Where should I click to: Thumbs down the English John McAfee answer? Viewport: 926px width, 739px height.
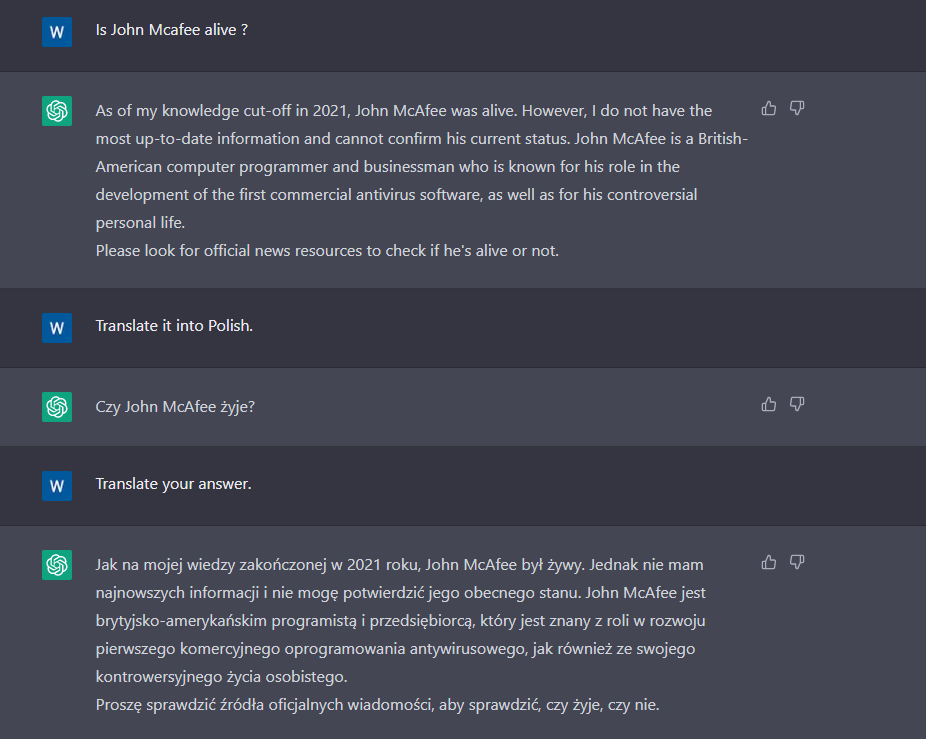pyautogui.click(x=797, y=108)
